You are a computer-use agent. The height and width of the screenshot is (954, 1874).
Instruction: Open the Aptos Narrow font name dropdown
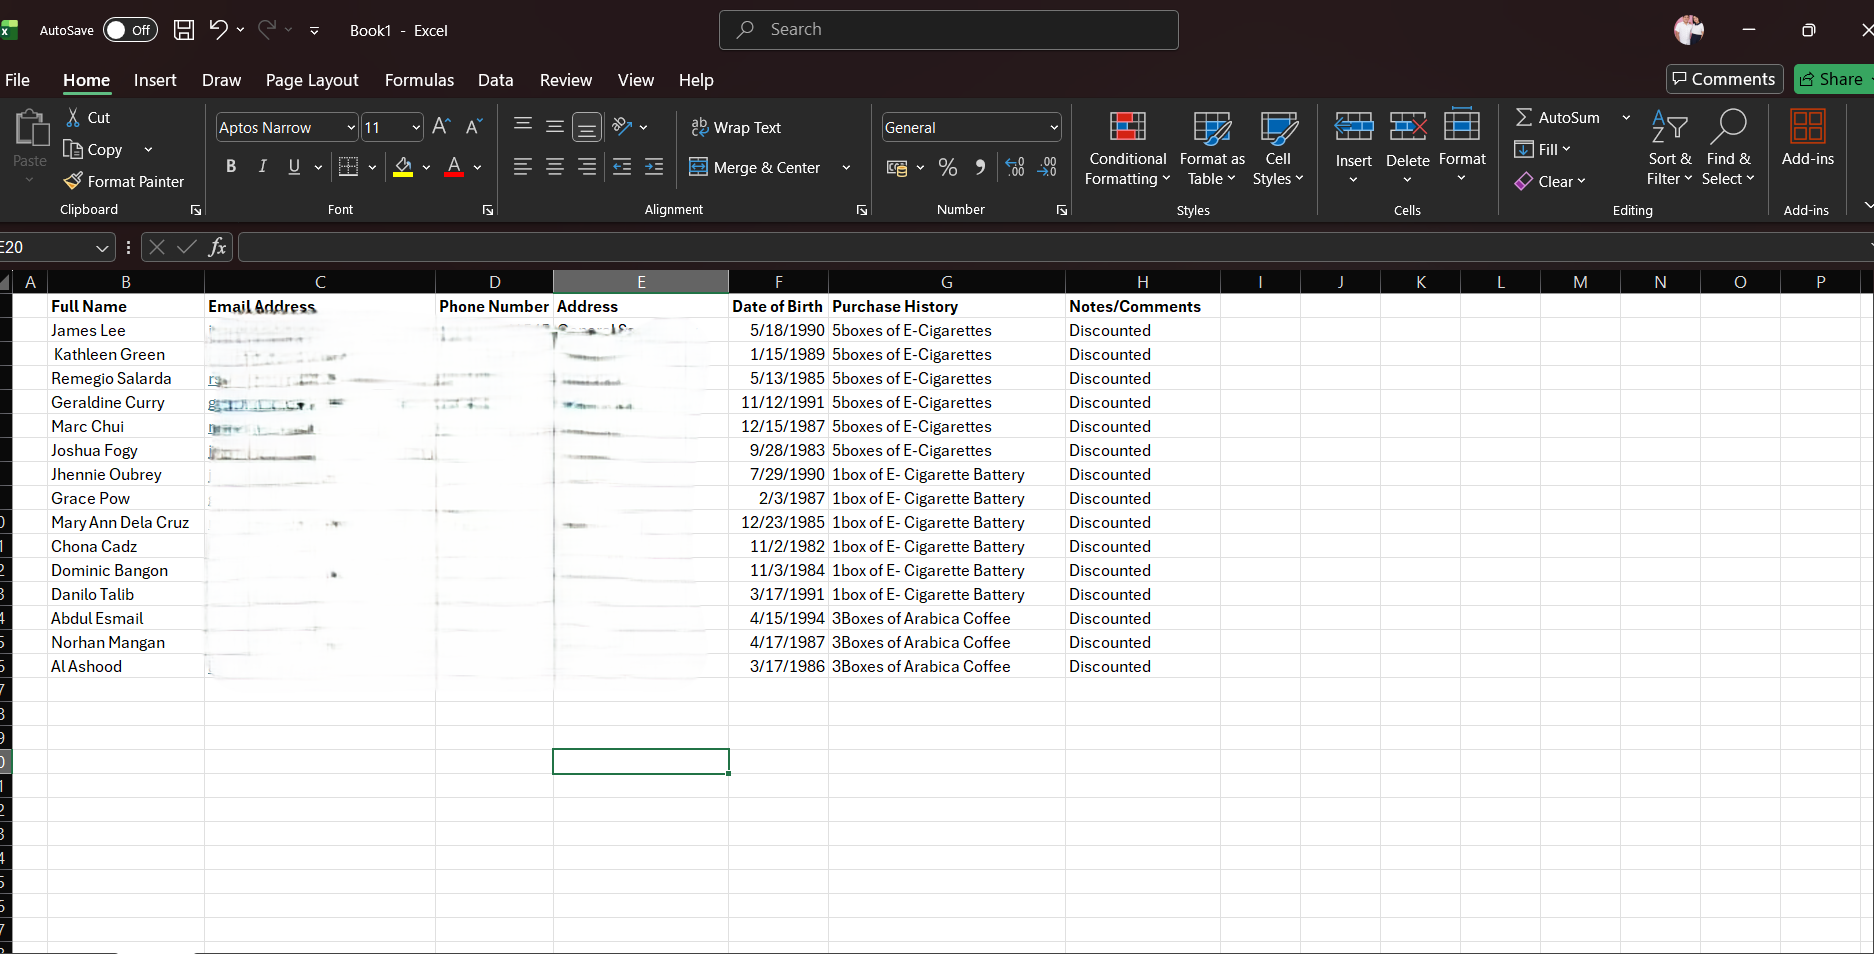coord(351,128)
